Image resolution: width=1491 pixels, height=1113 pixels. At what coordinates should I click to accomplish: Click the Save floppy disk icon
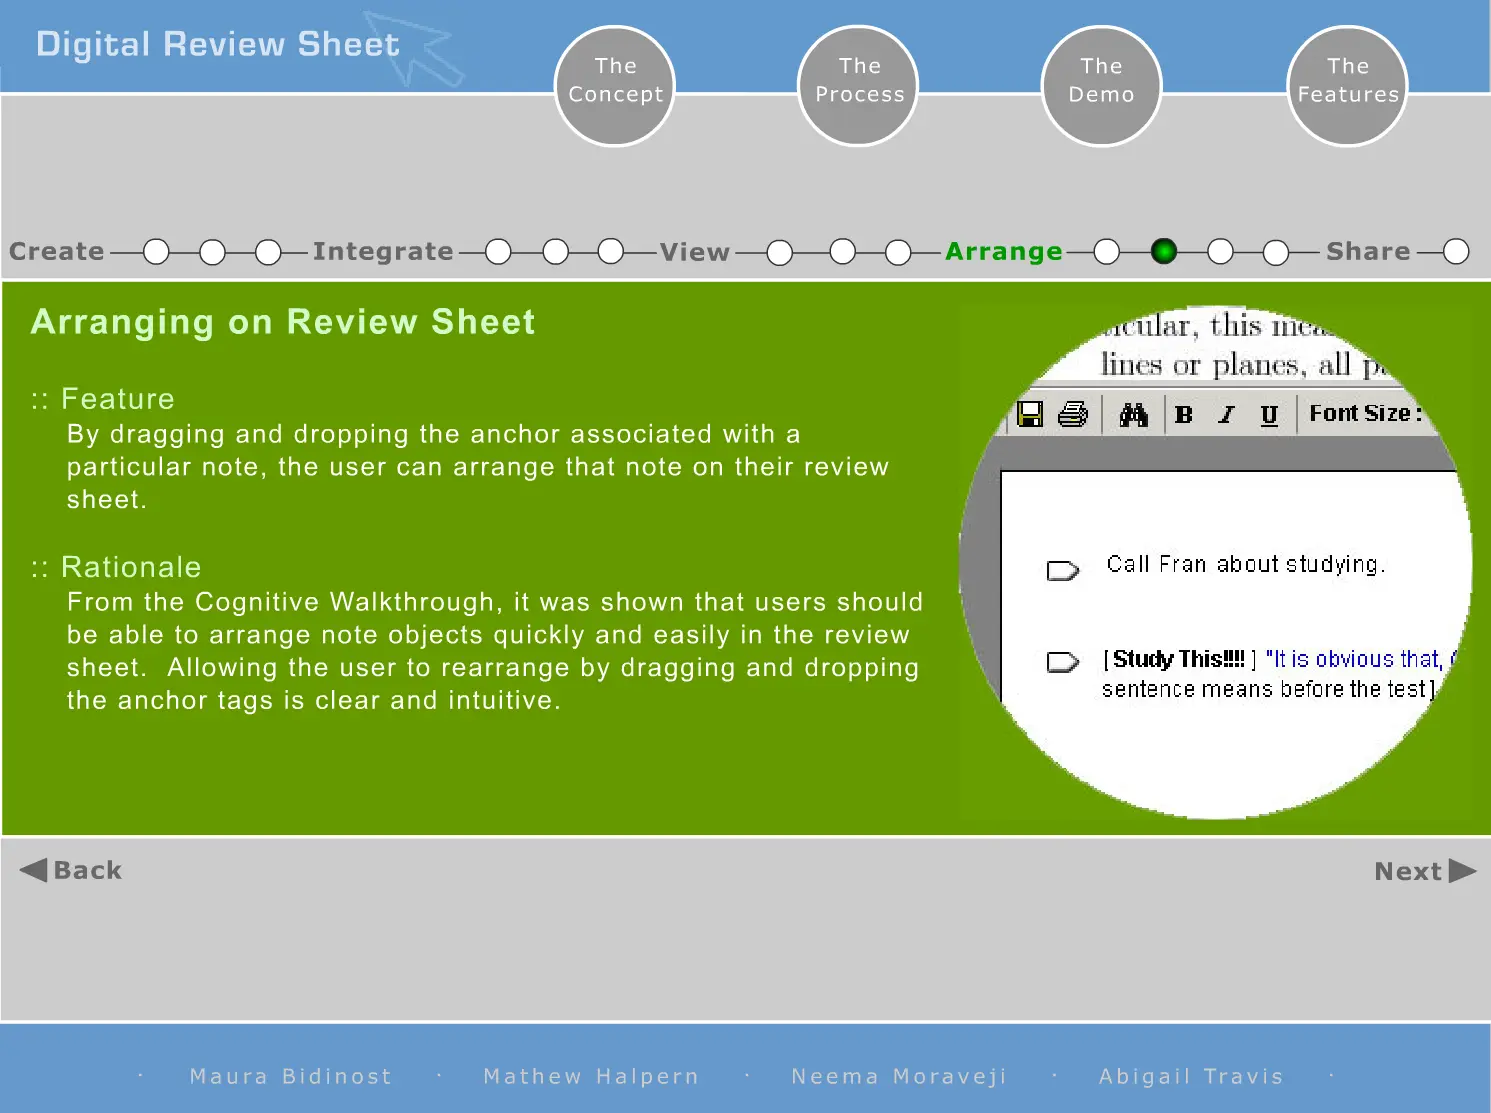1030,414
